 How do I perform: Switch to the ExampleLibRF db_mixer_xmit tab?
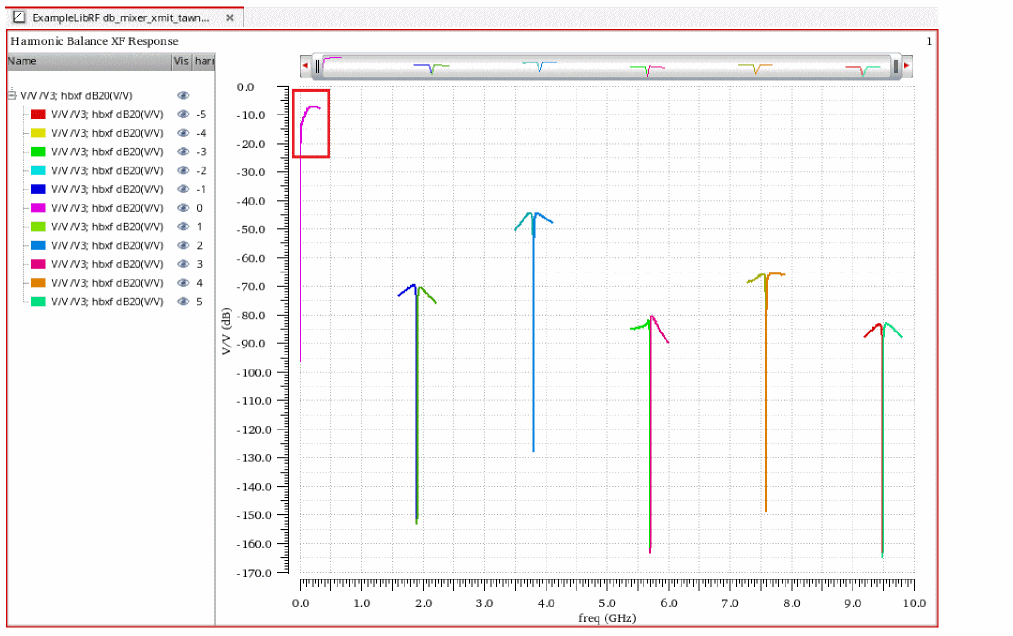pyautogui.click(x=120, y=18)
